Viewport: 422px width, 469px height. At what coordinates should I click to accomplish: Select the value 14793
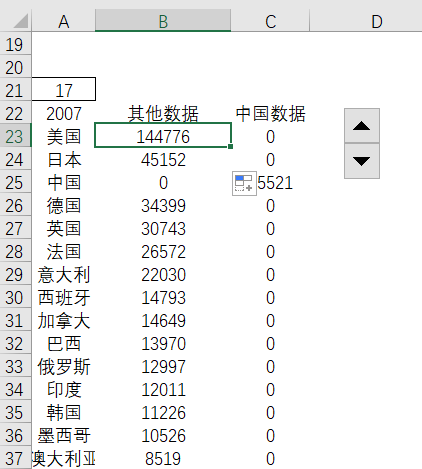[x=163, y=297]
